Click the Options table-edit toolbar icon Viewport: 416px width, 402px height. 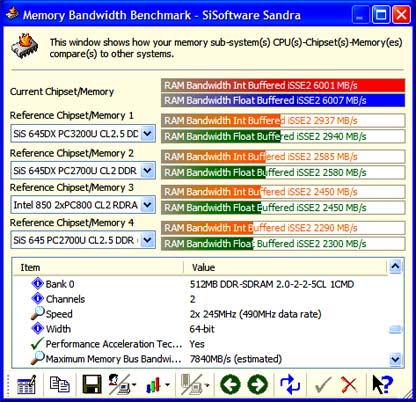(x=26, y=384)
